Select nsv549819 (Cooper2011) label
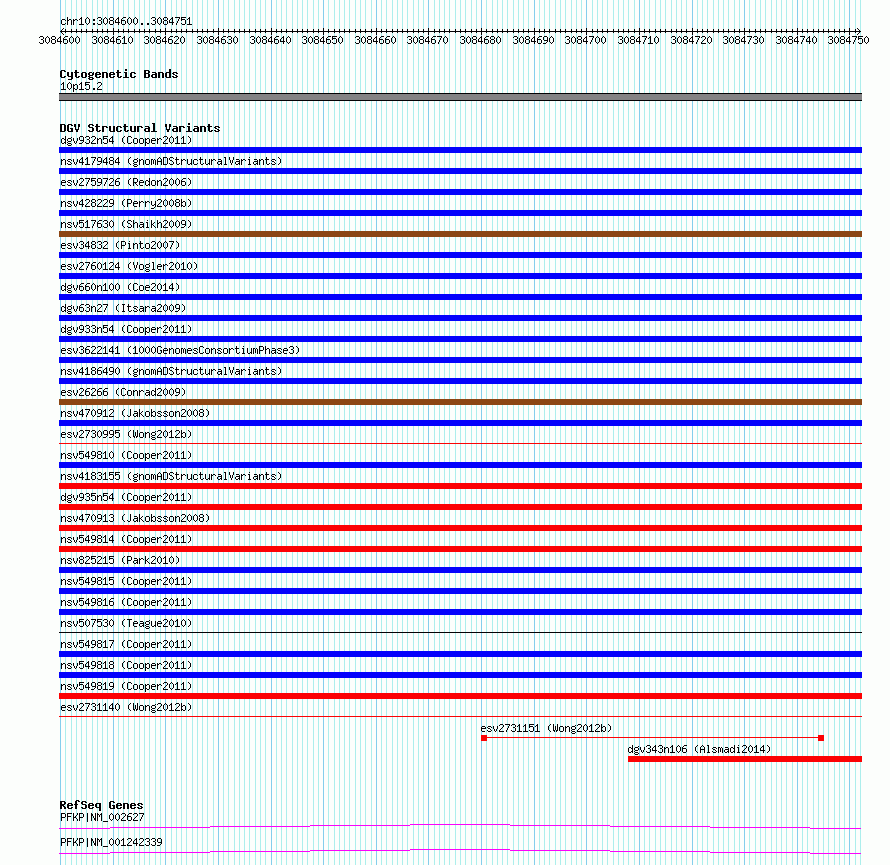This screenshot has height=865, width=890. [126, 686]
